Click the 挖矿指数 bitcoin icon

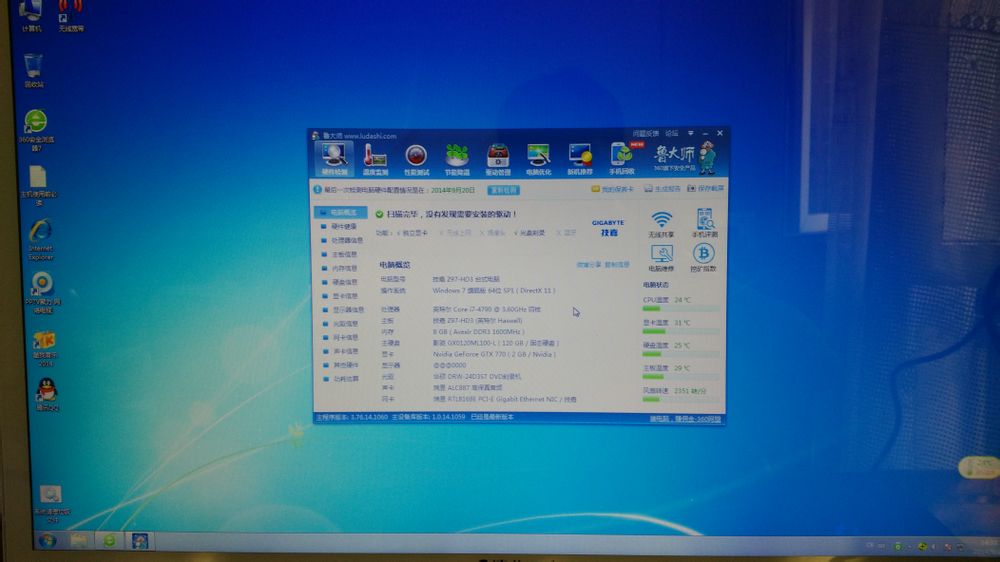703,258
